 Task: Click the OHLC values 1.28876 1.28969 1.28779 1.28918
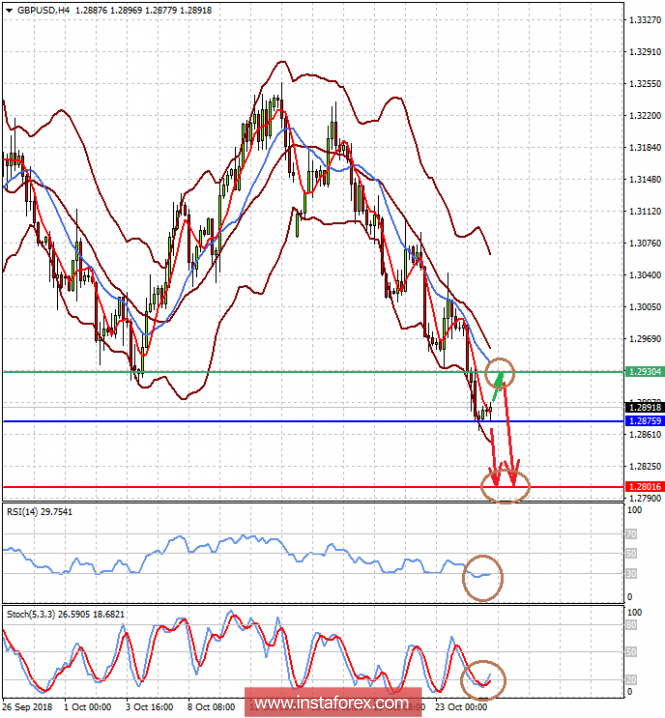(x=143, y=11)
